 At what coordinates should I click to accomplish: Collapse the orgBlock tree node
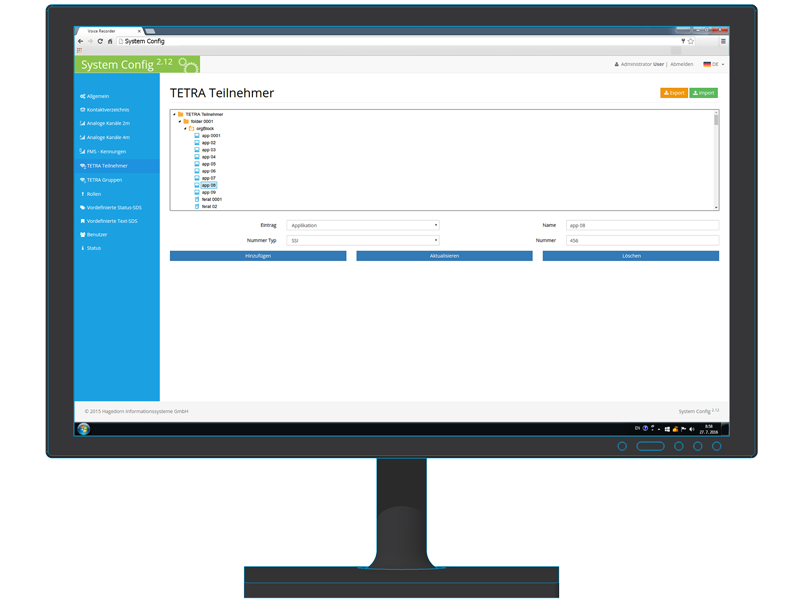pos(185,128)
